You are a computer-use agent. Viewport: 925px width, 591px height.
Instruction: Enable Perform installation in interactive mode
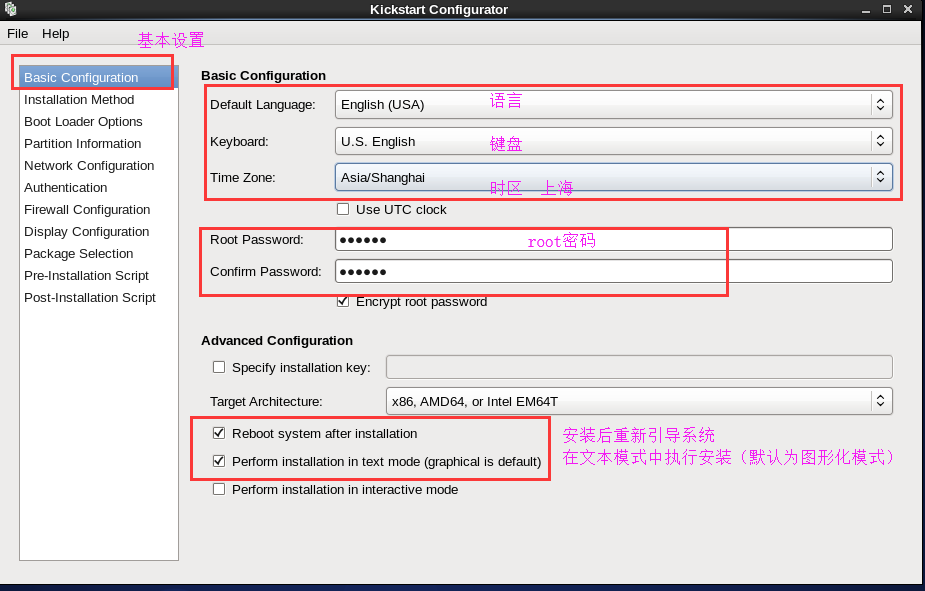(x=219, y=489)
